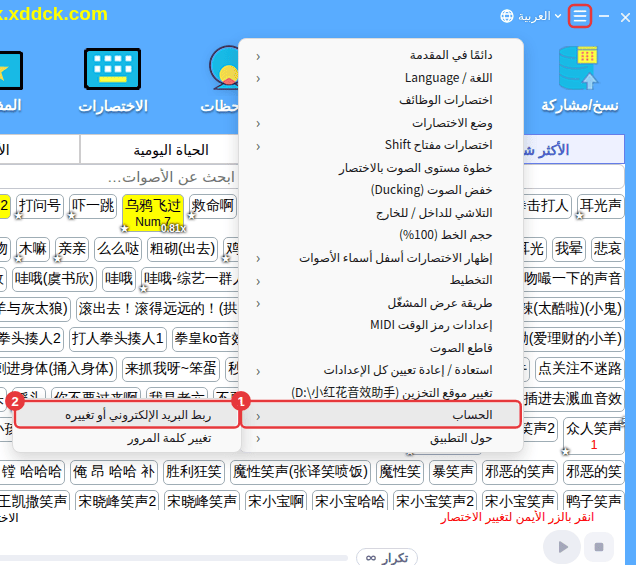Open the حول التطبيق submenu
The width and height of the screenshot is (636, 565).
click(x=380, y=439)
